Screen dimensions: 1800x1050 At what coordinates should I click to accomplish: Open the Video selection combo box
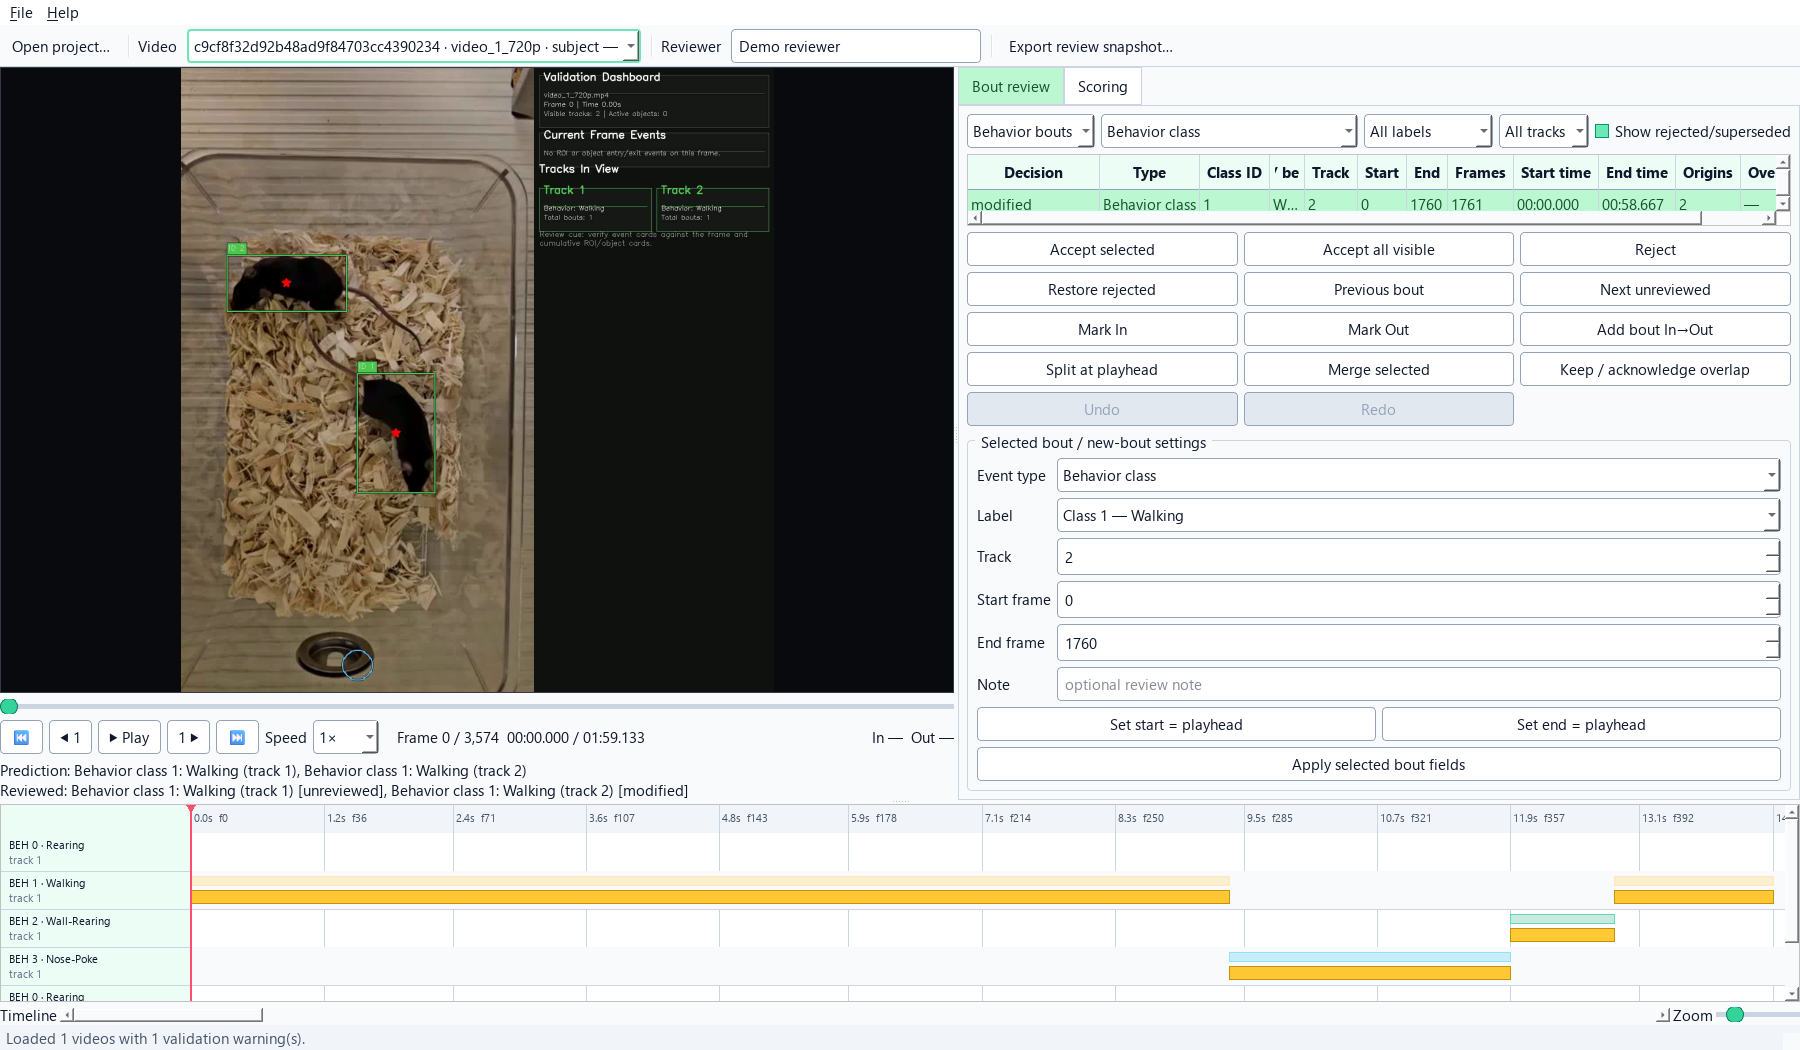click(x=413, y=46)
